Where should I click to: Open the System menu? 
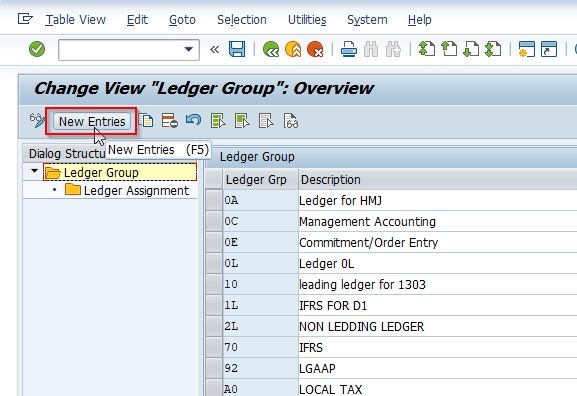point(367,20)
